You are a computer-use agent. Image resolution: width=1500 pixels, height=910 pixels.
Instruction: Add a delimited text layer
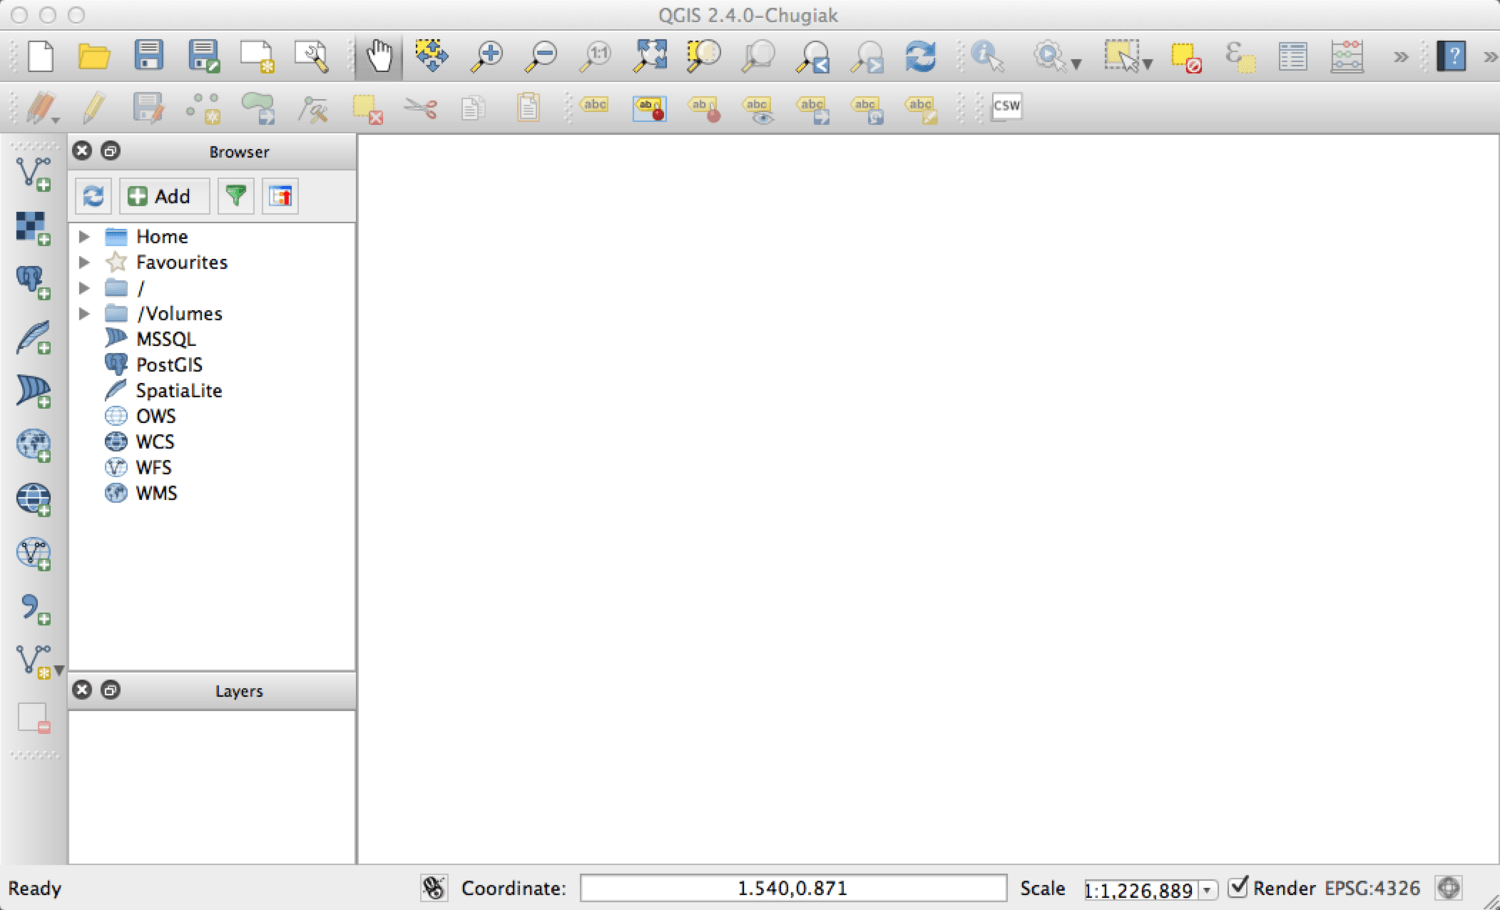(34, 607)
